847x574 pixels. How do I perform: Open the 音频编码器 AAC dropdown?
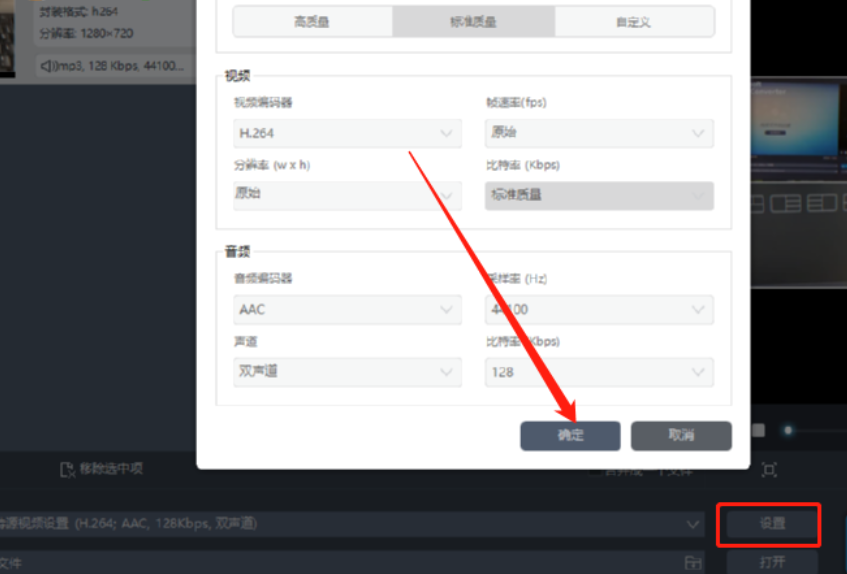347,309
